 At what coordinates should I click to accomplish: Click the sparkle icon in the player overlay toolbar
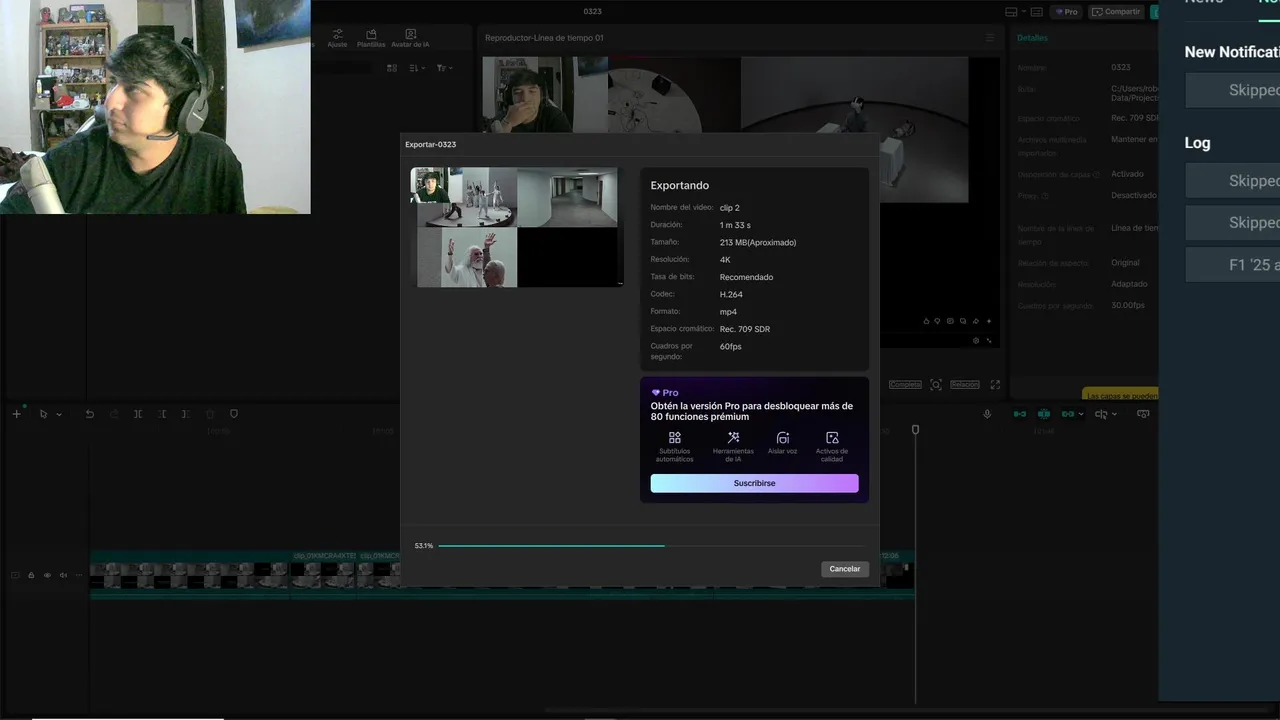pos(989,321)
